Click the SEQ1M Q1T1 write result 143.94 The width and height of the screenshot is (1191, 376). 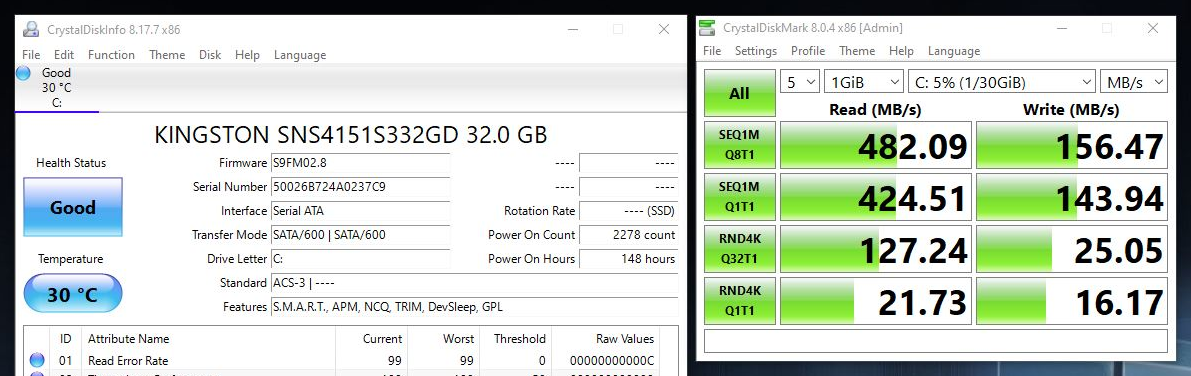point(1072,197)
